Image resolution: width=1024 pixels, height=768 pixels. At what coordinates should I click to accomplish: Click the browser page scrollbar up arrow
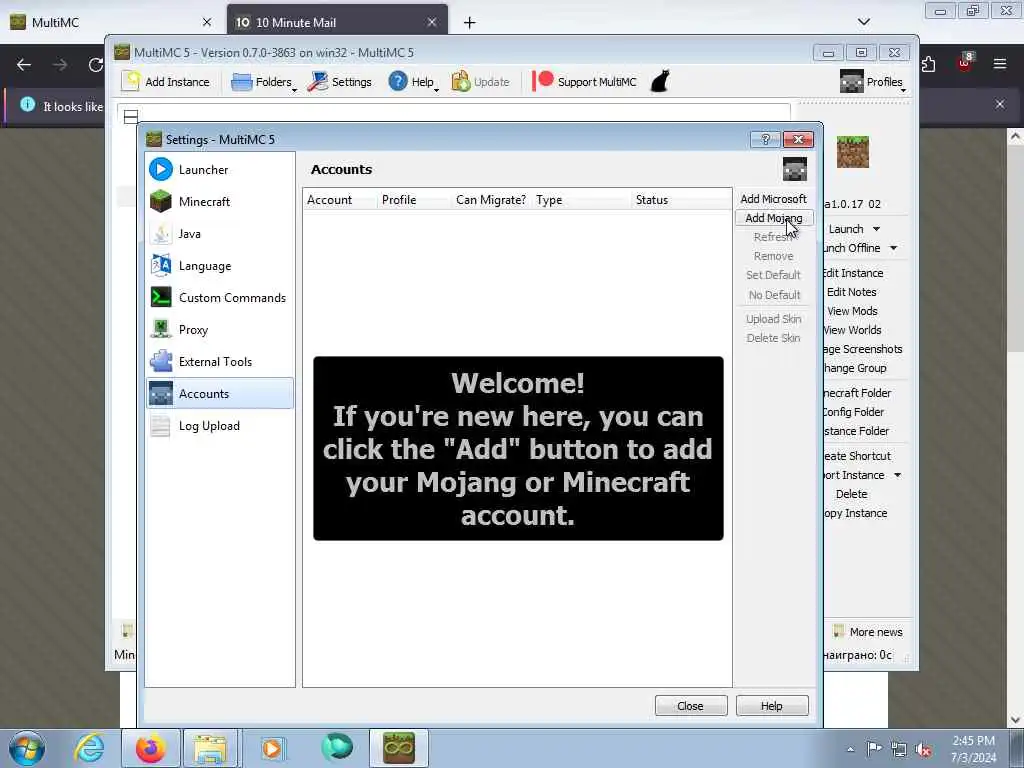click(x=1016, y=136)
